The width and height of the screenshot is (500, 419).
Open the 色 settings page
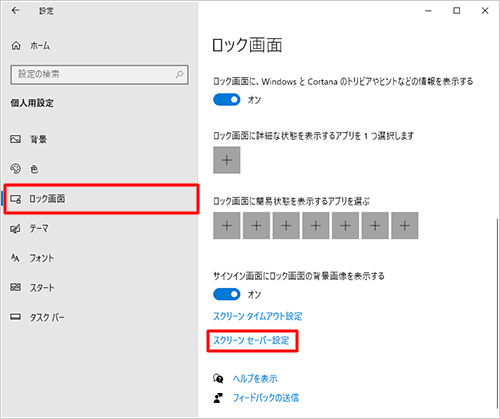pos(100,169)
